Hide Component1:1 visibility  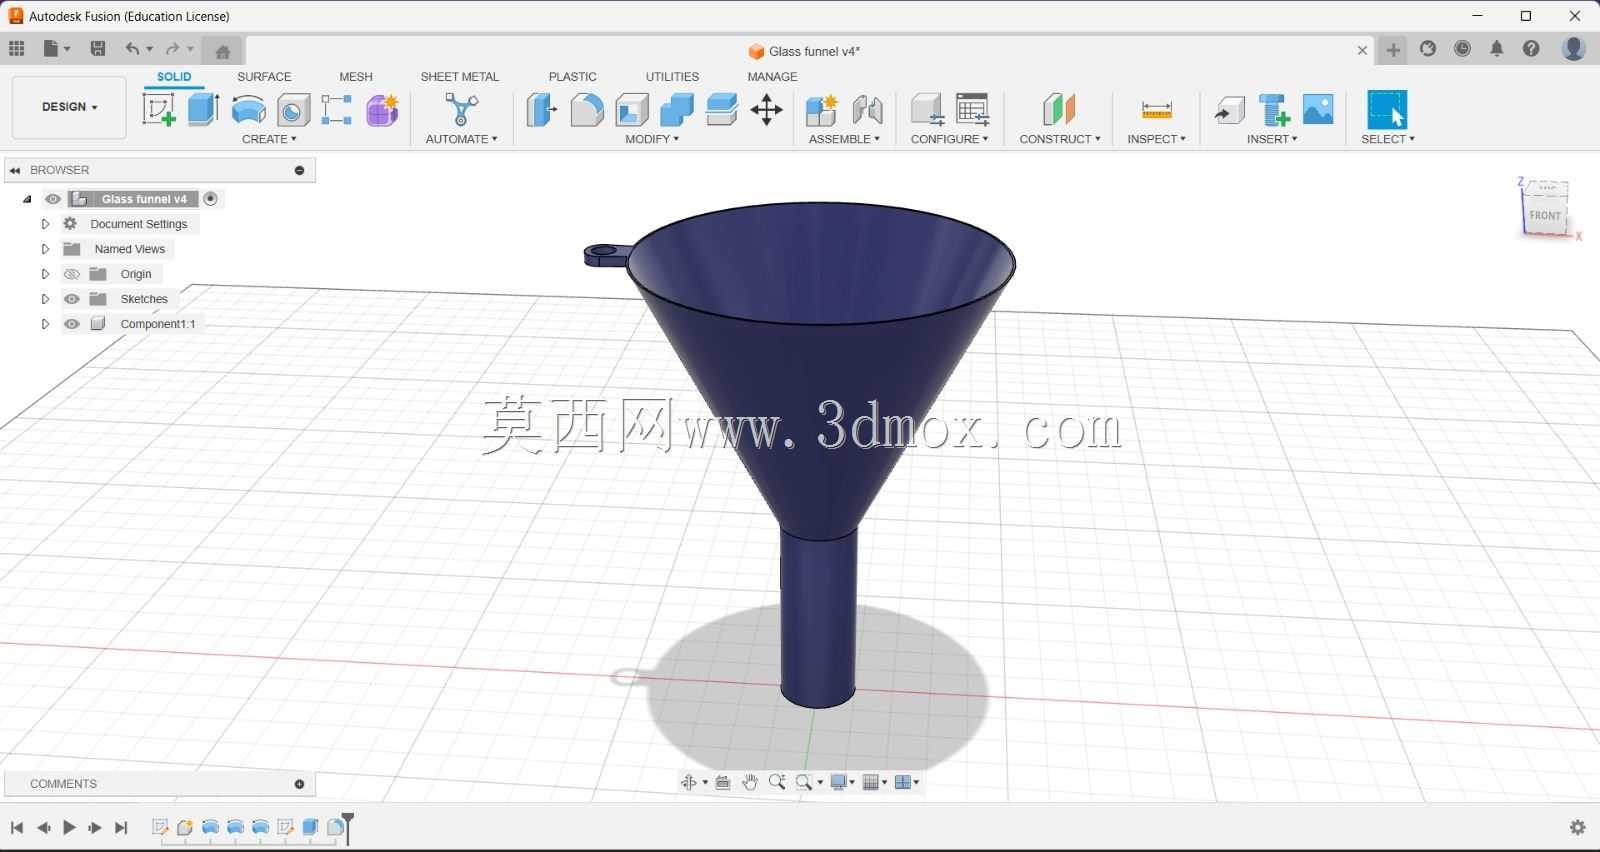[x=72, y=324]
